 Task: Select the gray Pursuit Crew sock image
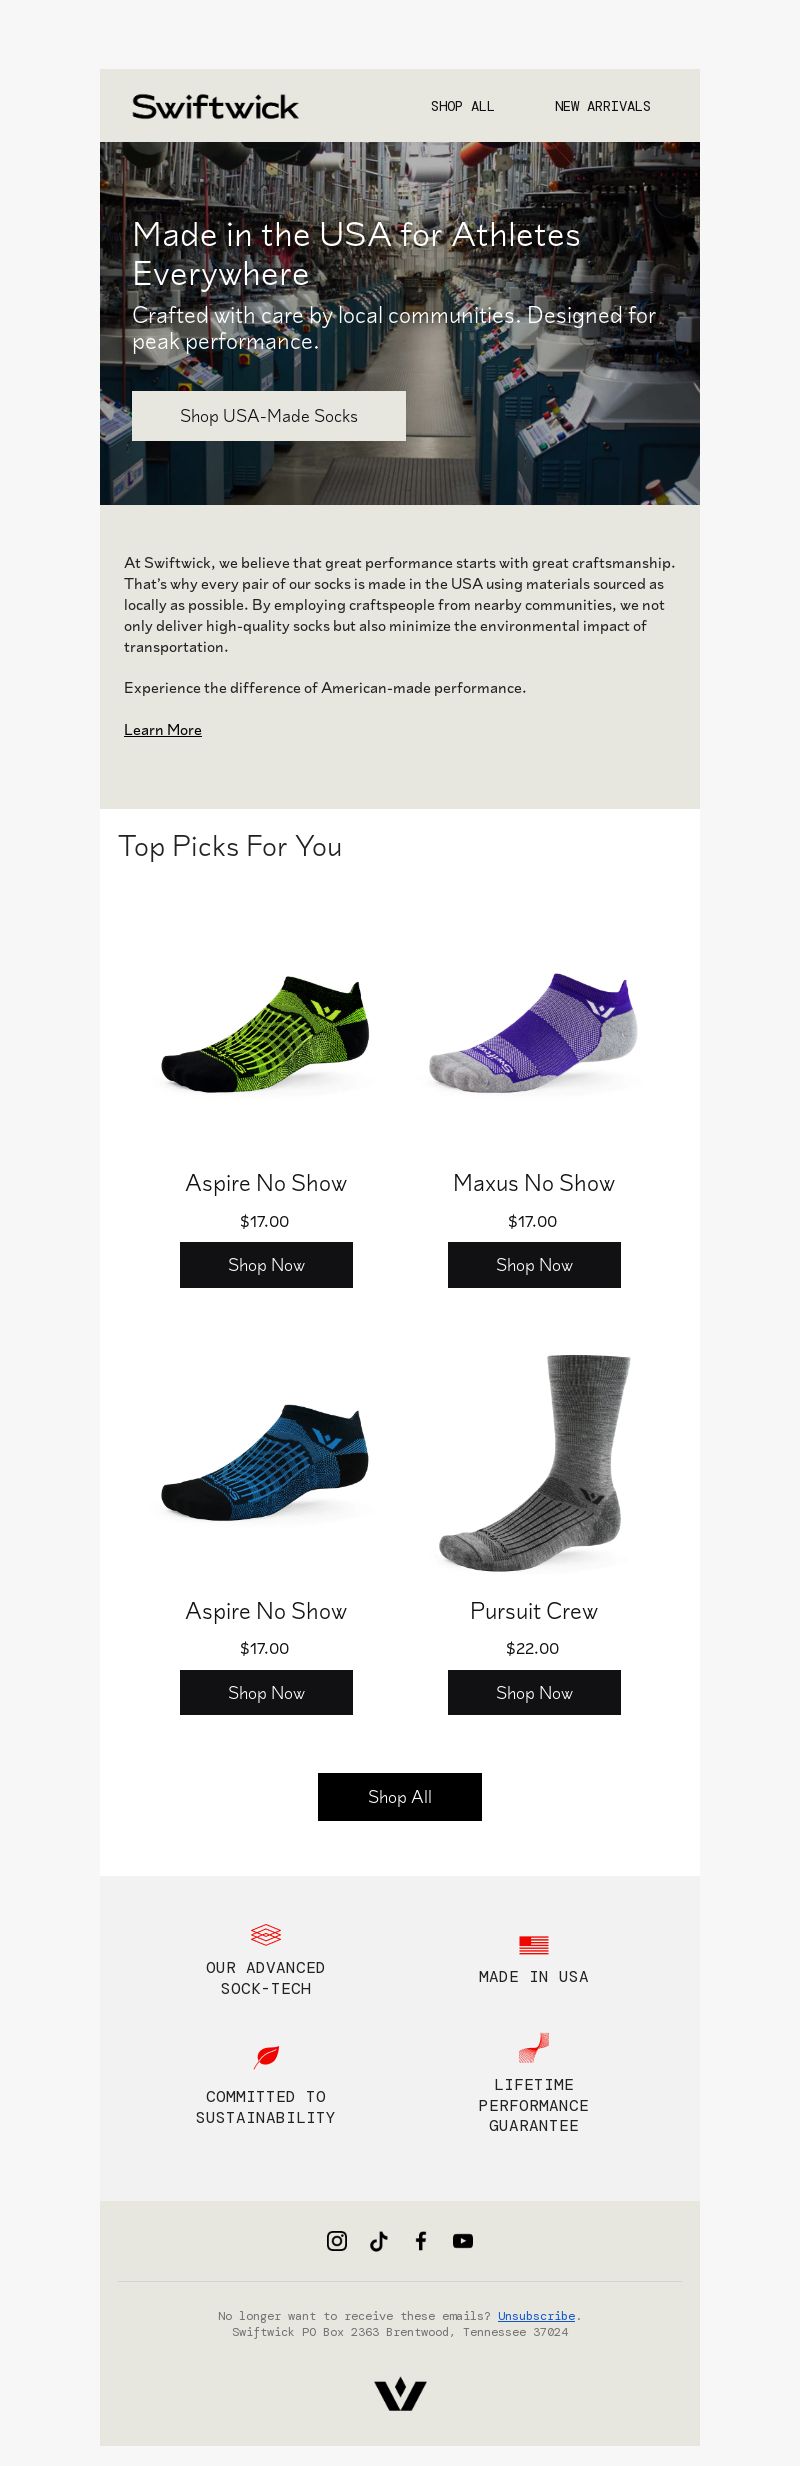coord(534,1462)
